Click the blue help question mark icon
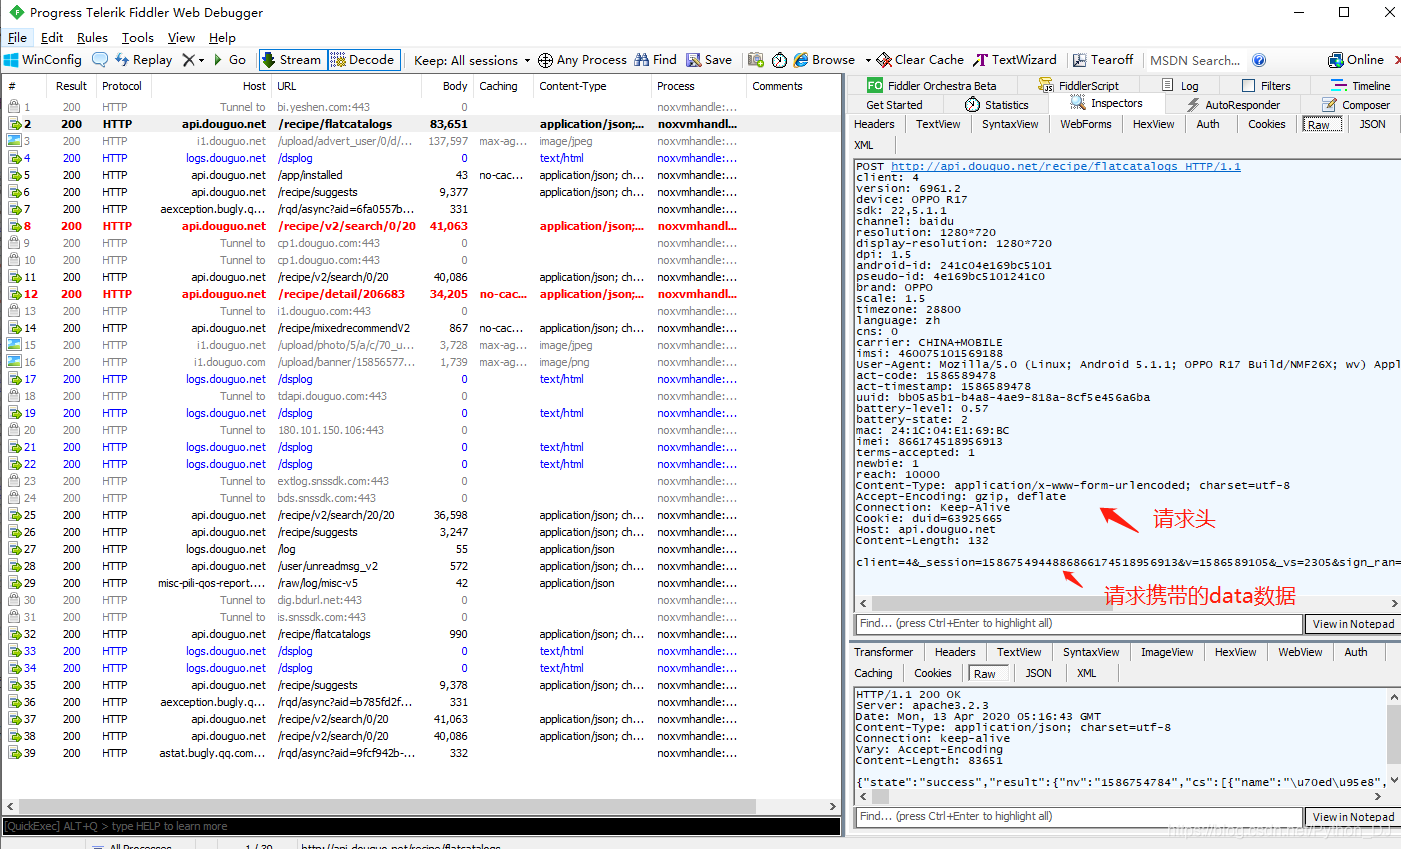Viewport: 1401px width, 849px height. [1259, 60]
